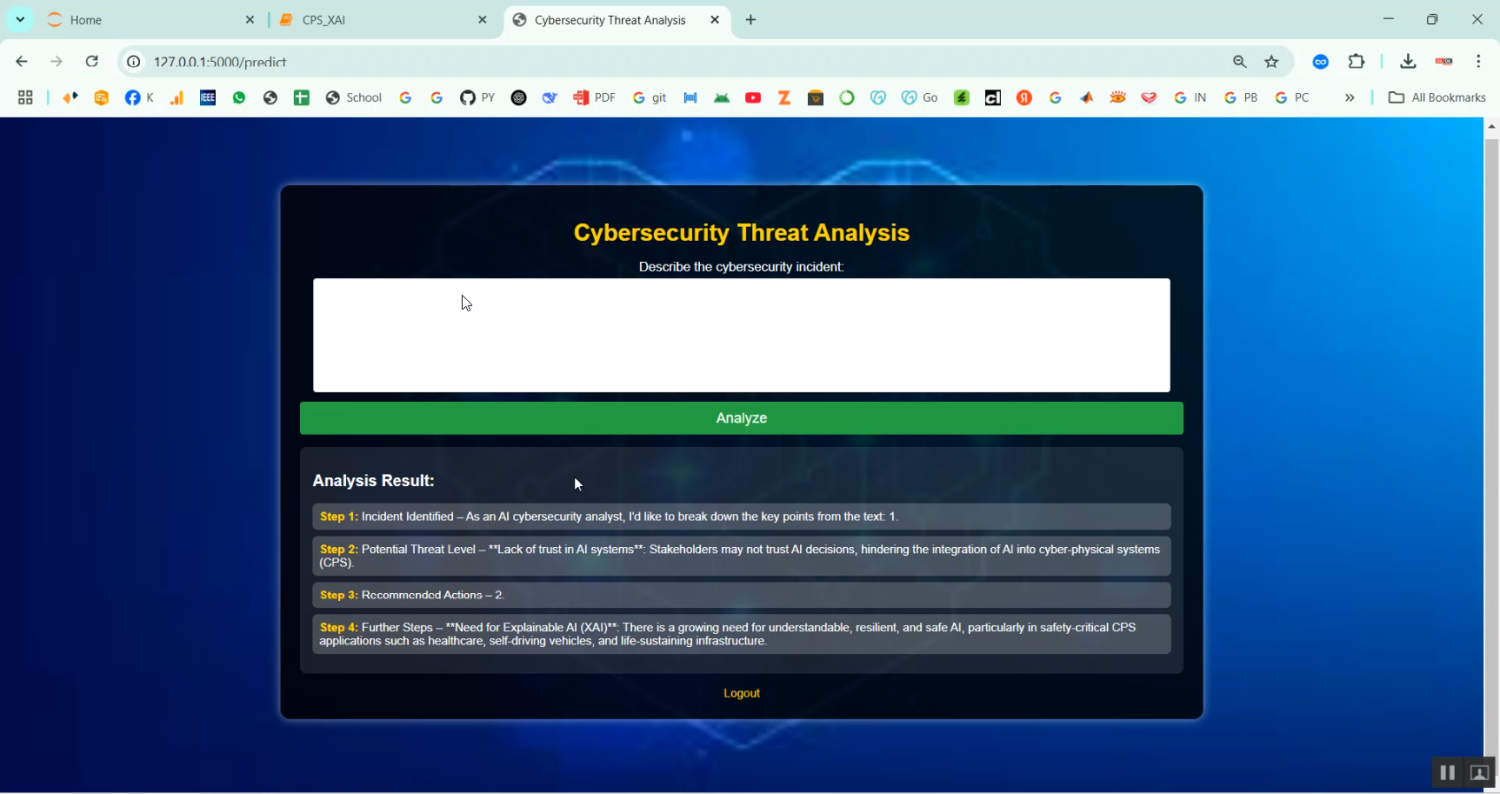
Task: Click the "Step 3:" recommended actions row
Action: 741,595
